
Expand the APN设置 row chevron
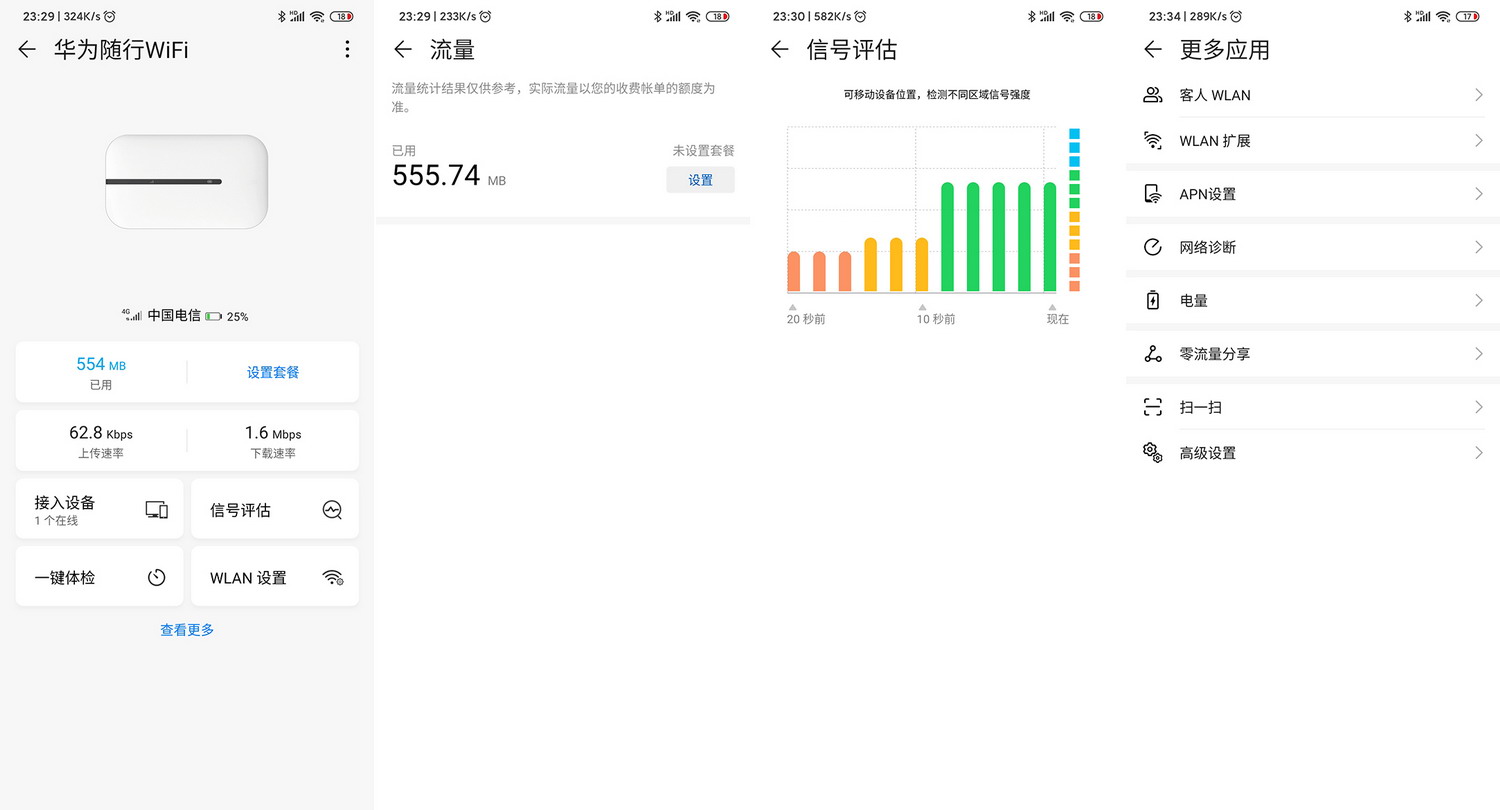(x=1478, y=193)
